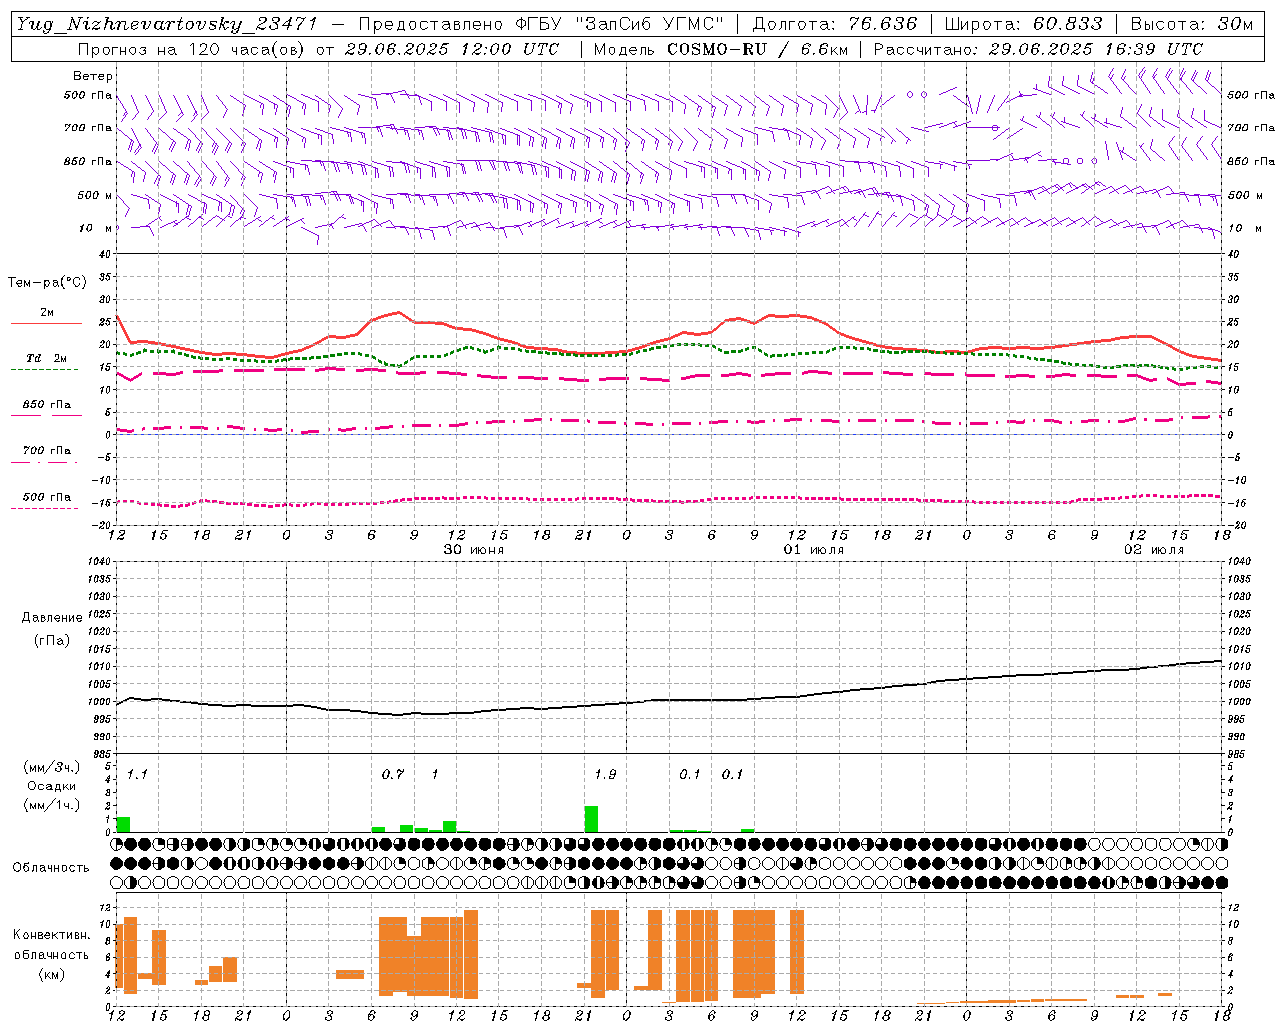1280x1024 pixels.
Task: Click the Облачность cloud cover label
Action: point(50,868)
